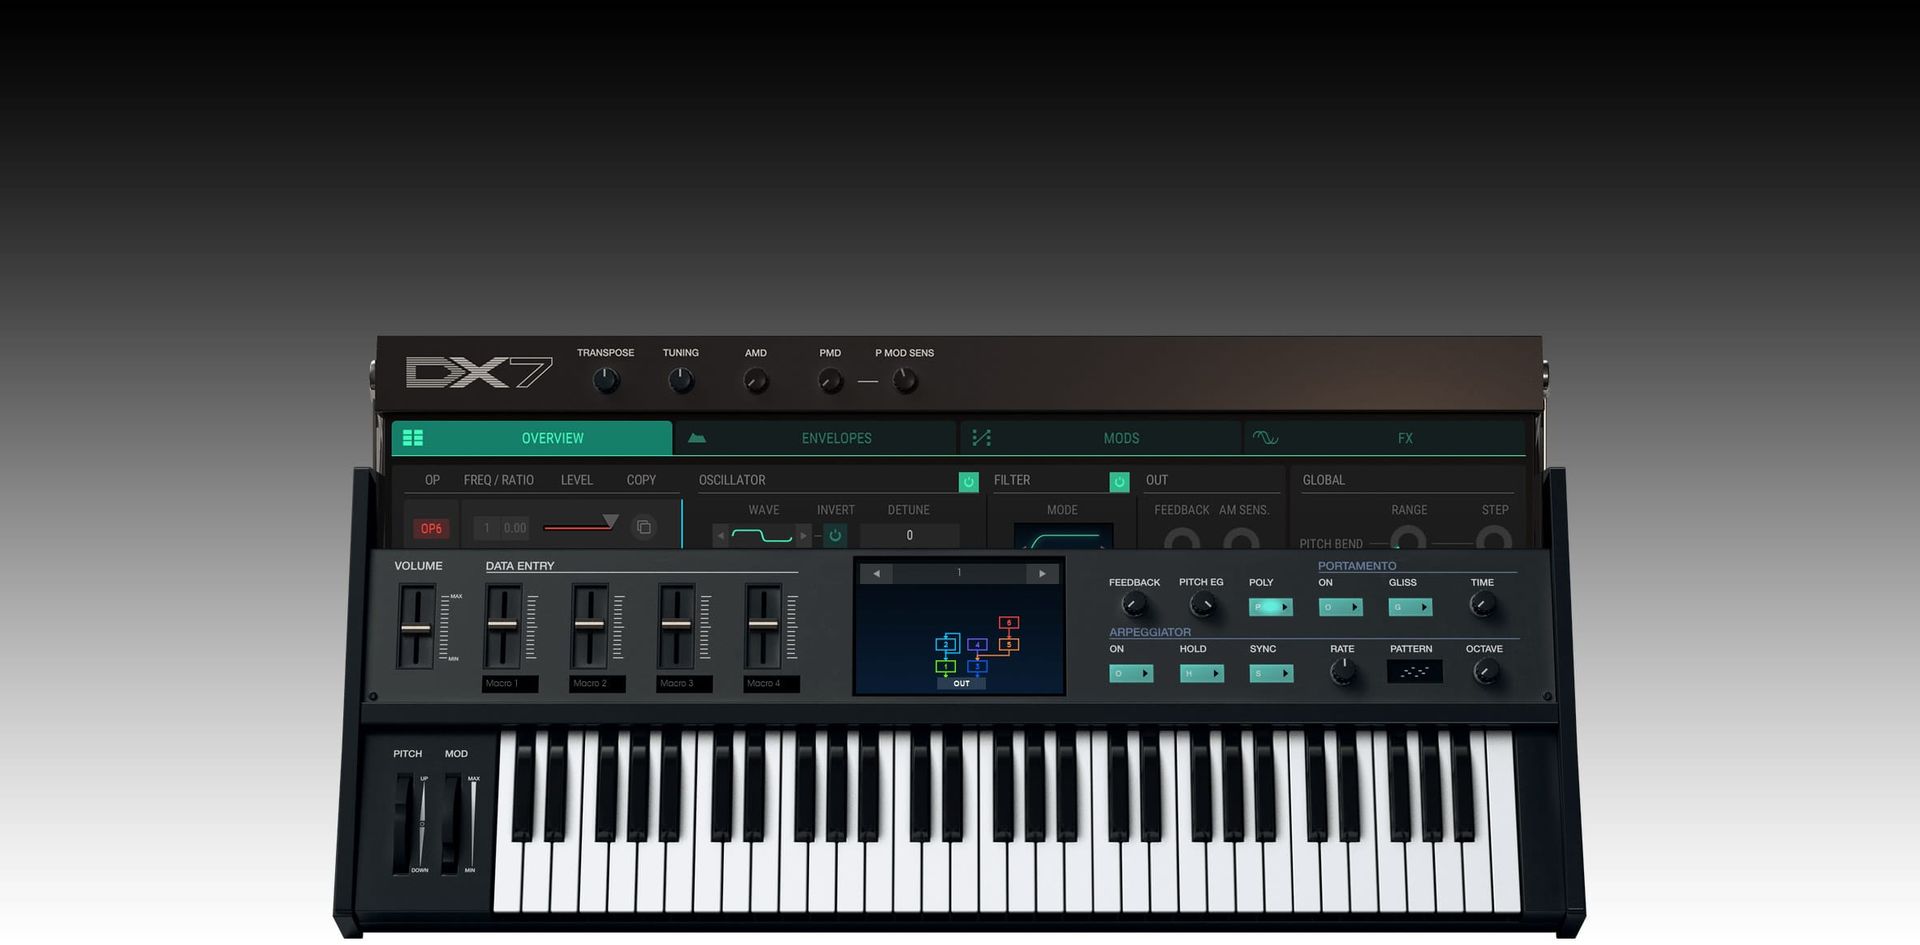This screenshot has width=1920, height=945.
Task: Toggle the Gliss switch
Action: (1410, 607)
